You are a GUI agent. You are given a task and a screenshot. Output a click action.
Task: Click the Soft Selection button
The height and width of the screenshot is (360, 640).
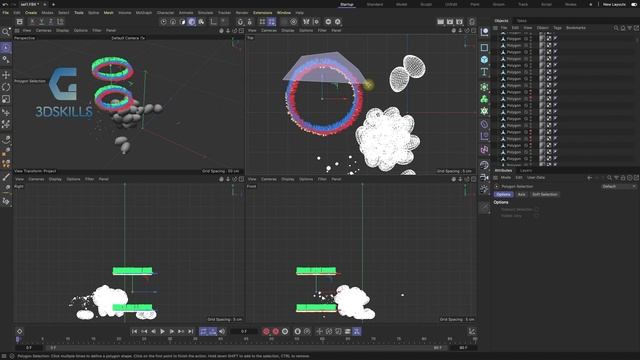pyautogui.click(x=544, y=194)
